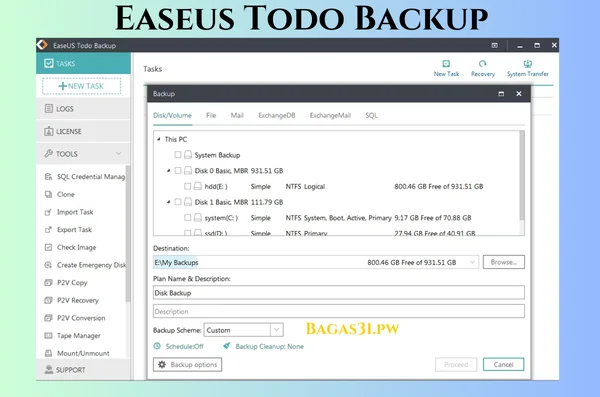Switch to the Mail tab

[237, 115]
